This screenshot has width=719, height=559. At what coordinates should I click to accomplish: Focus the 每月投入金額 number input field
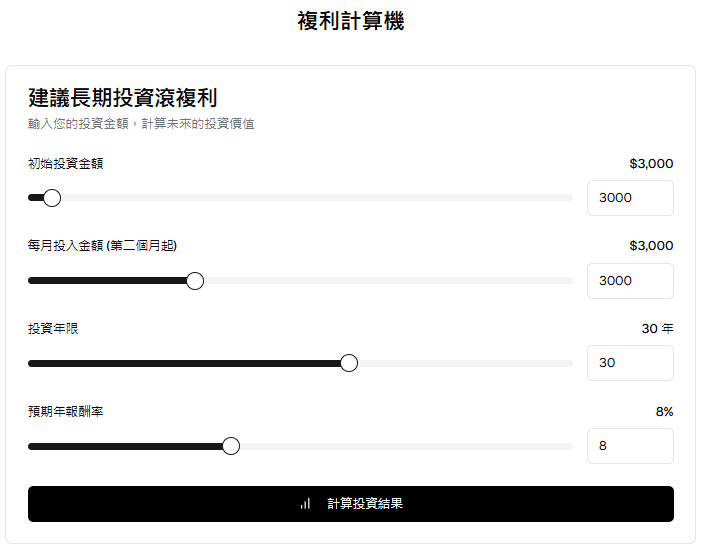pyautogui.click(x=629, y=281)
